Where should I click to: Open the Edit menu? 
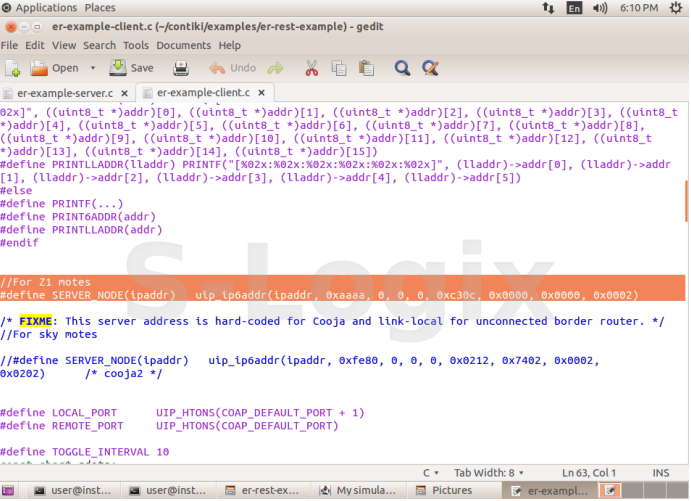34,45
